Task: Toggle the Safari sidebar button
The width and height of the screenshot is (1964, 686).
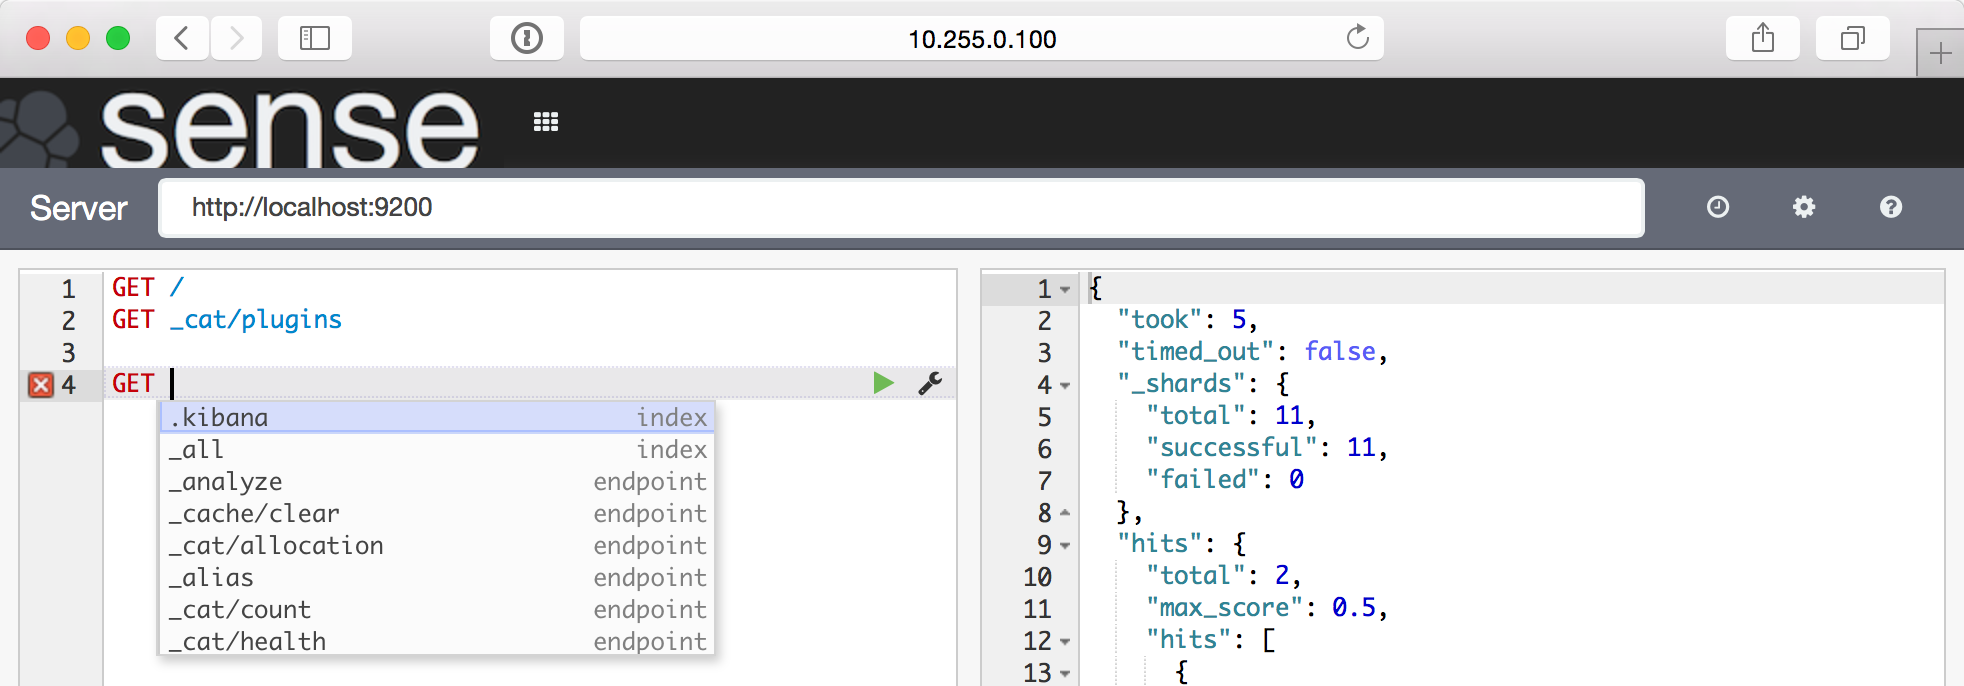Action: click(314, 38)
